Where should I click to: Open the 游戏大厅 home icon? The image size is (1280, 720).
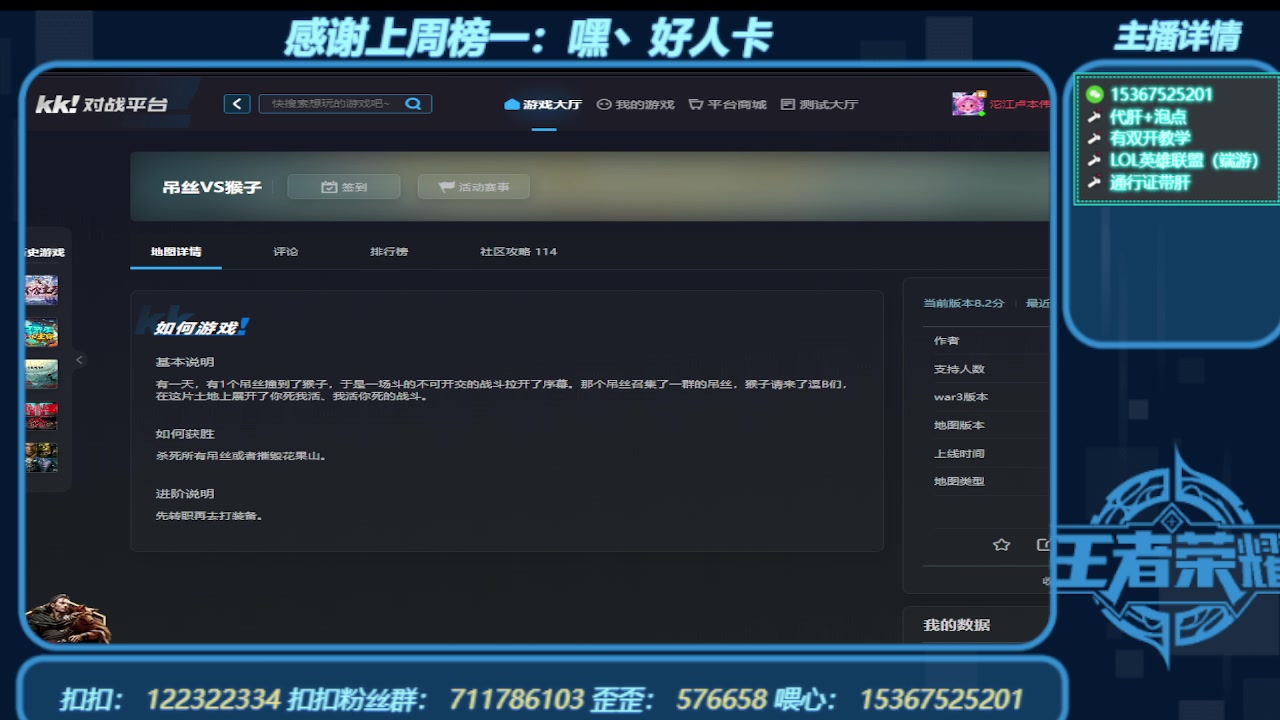click(x=510, y=104)
